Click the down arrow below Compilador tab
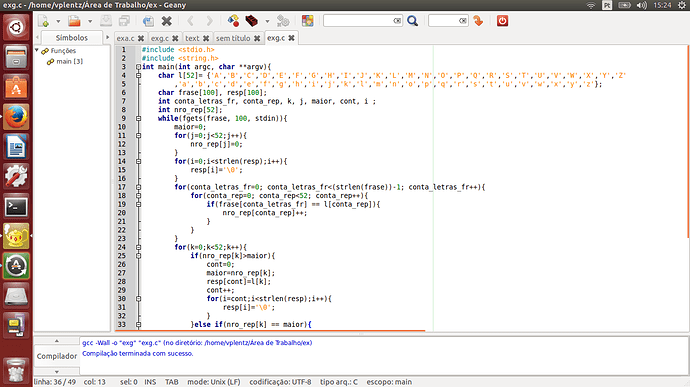This screenshot has width=690, height=387. (x=57, y=372)
